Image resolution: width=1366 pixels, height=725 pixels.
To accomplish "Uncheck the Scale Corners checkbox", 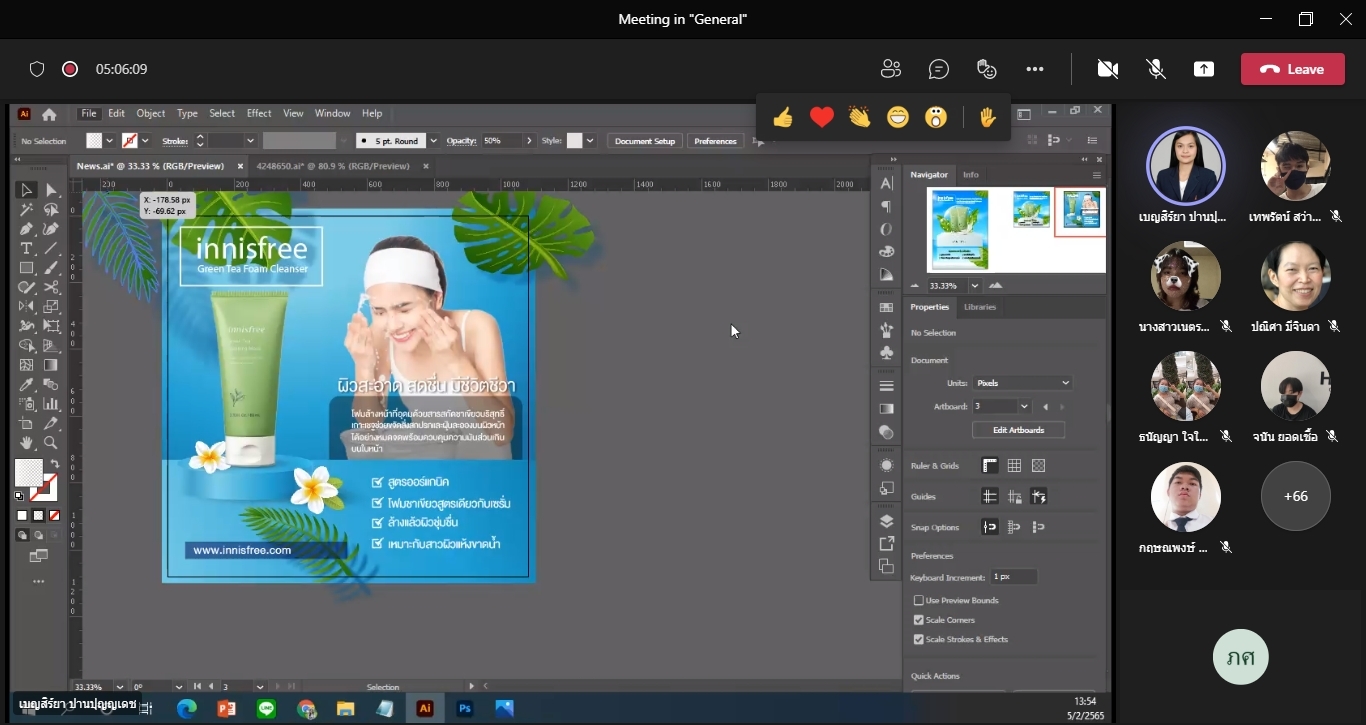I will point(918,620).
